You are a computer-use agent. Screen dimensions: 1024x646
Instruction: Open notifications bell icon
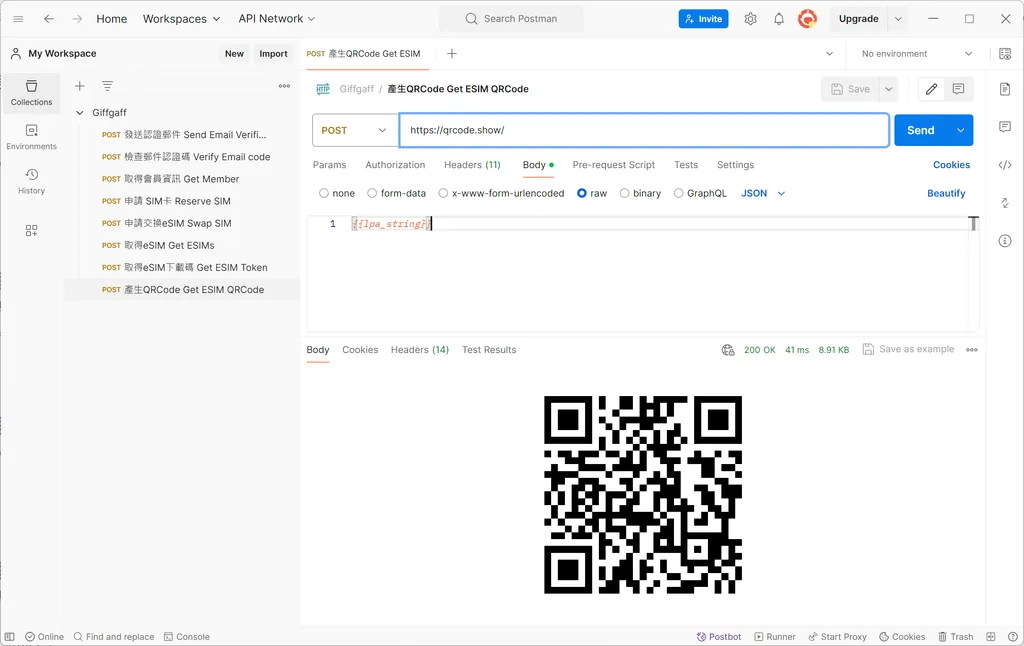pos(779,19)
